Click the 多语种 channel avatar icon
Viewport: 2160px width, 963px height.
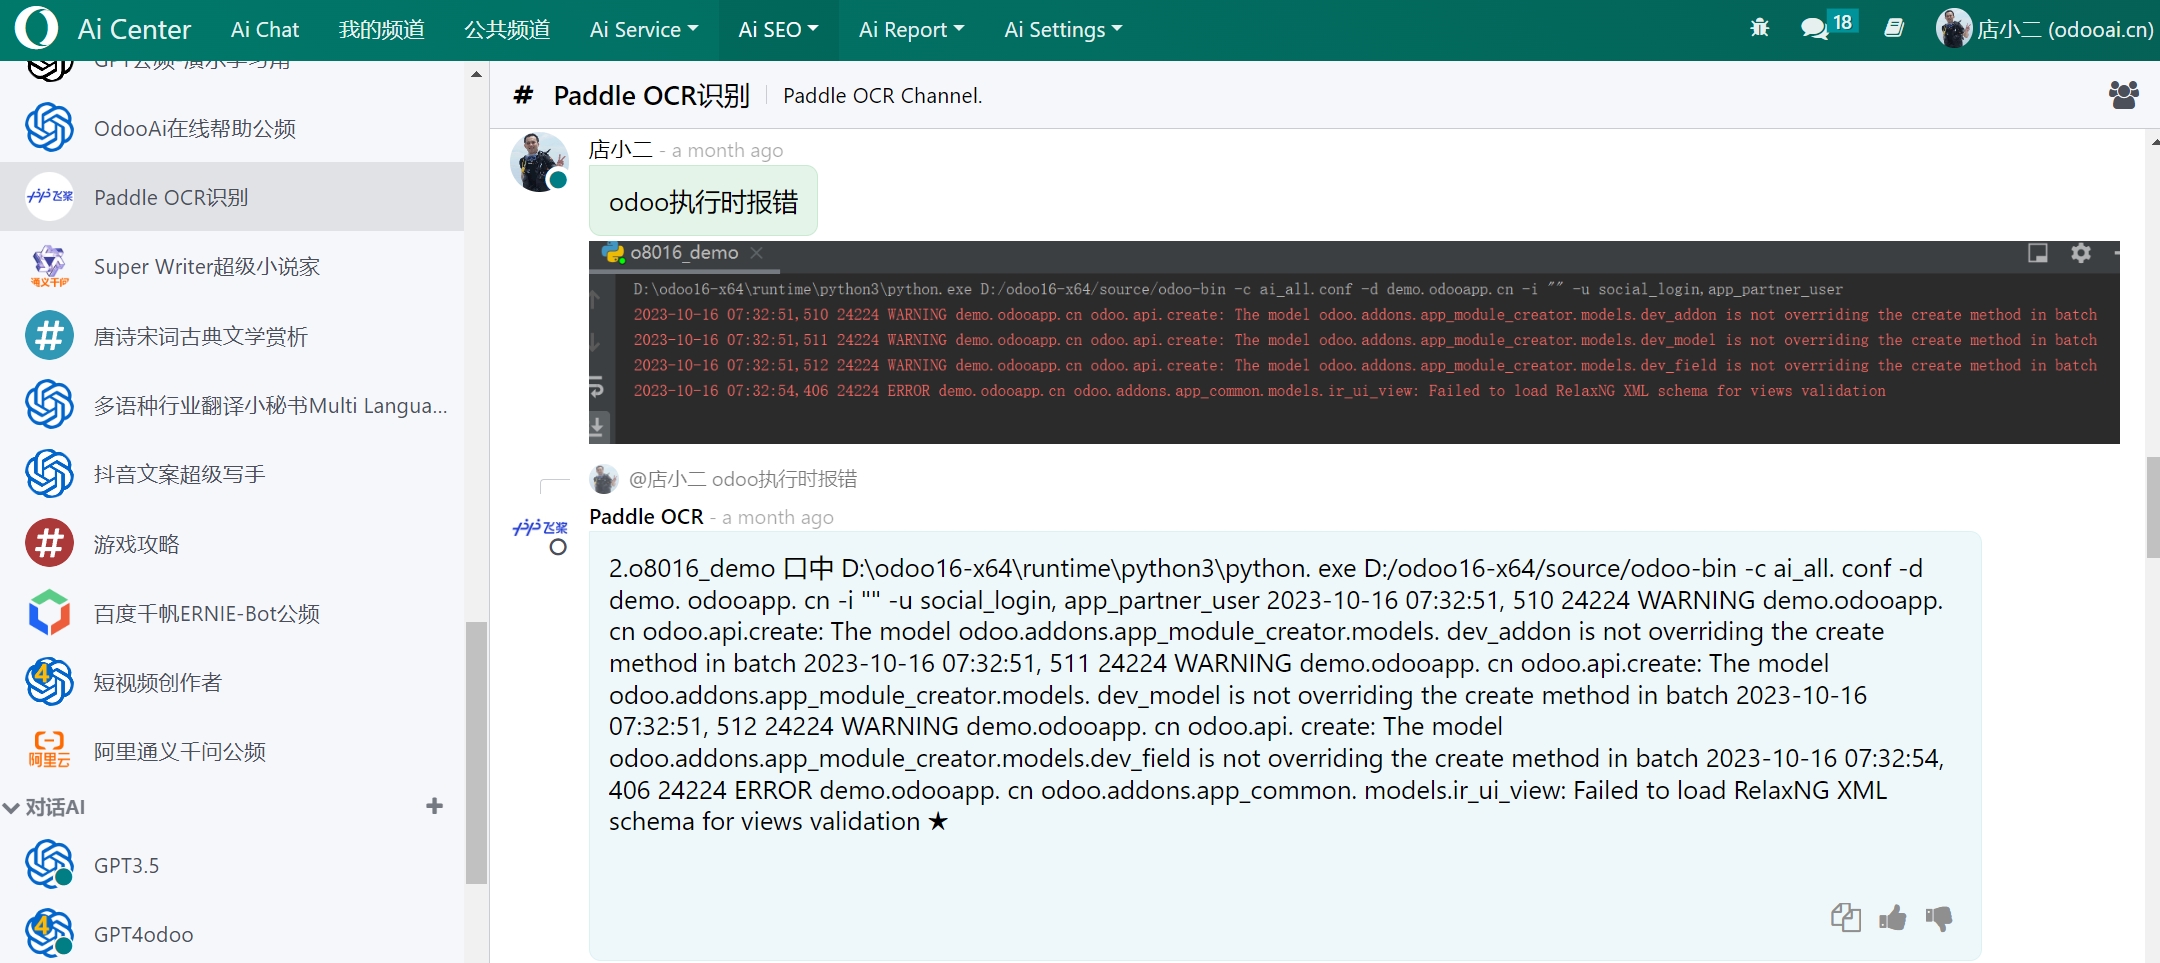click(50, 405)
